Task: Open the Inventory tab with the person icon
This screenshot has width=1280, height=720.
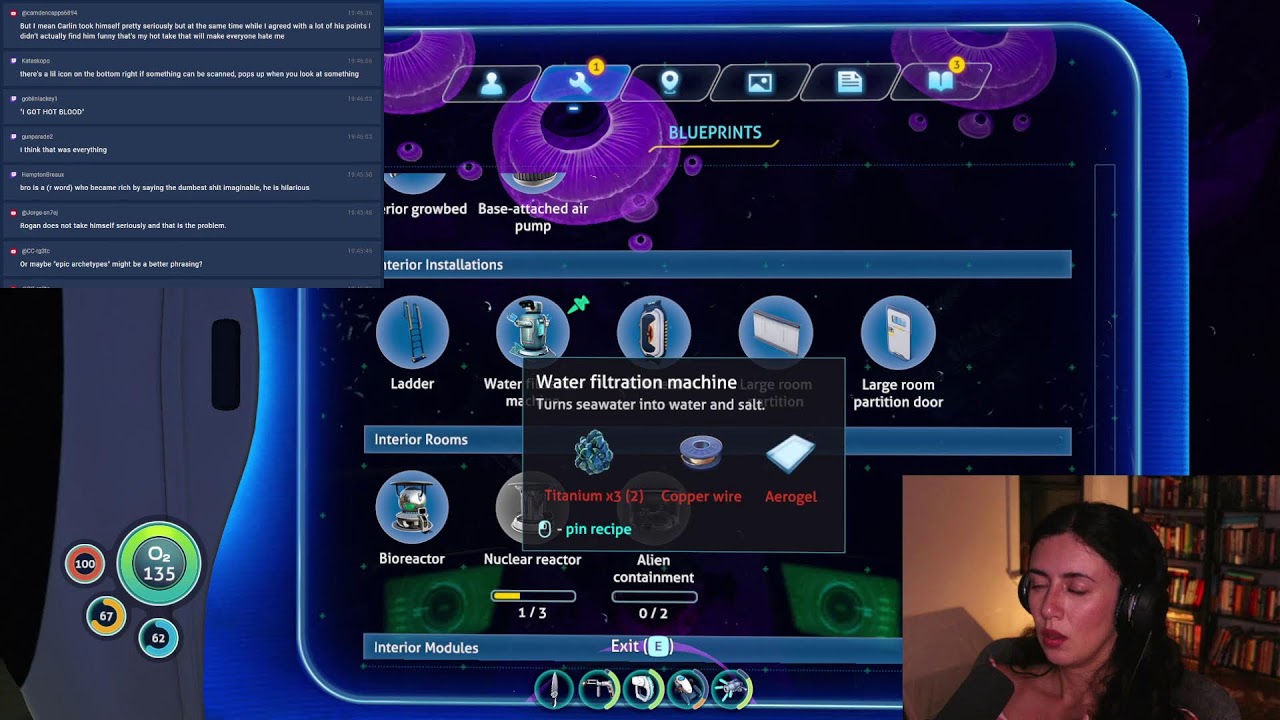Action: (x=491, y=83)
